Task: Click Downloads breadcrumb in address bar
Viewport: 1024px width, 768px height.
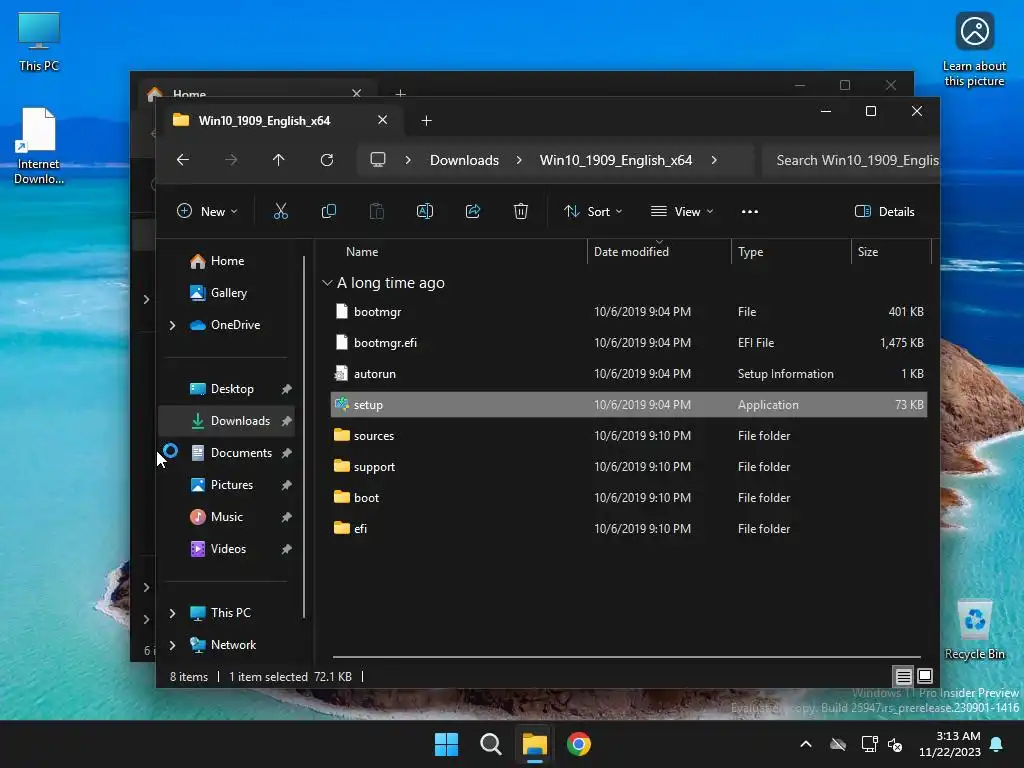Action: point(464,160)
